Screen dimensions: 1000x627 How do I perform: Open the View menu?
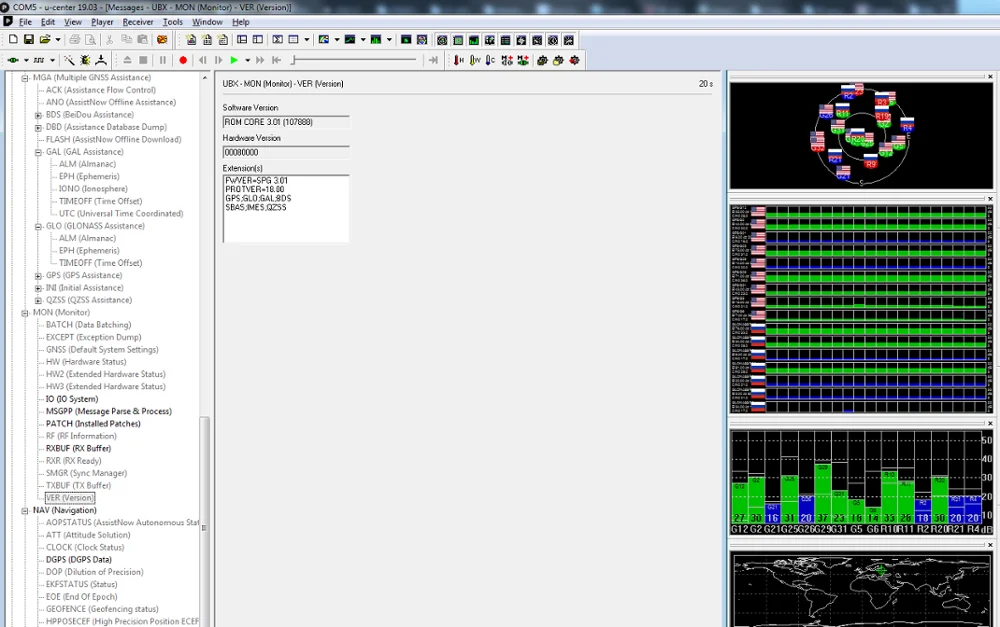[x=73, y=22]
